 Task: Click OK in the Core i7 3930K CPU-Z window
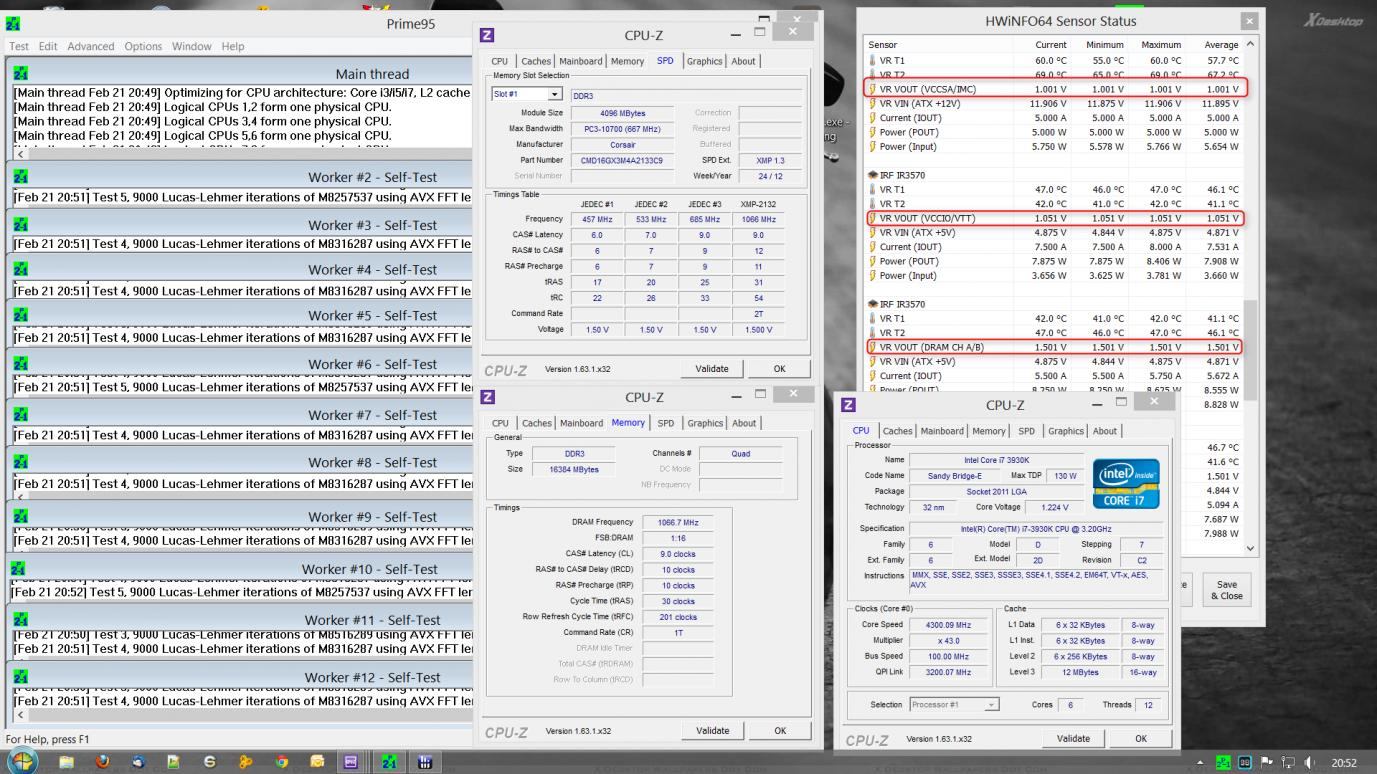pyautogui.click(x=1141, y=739)
